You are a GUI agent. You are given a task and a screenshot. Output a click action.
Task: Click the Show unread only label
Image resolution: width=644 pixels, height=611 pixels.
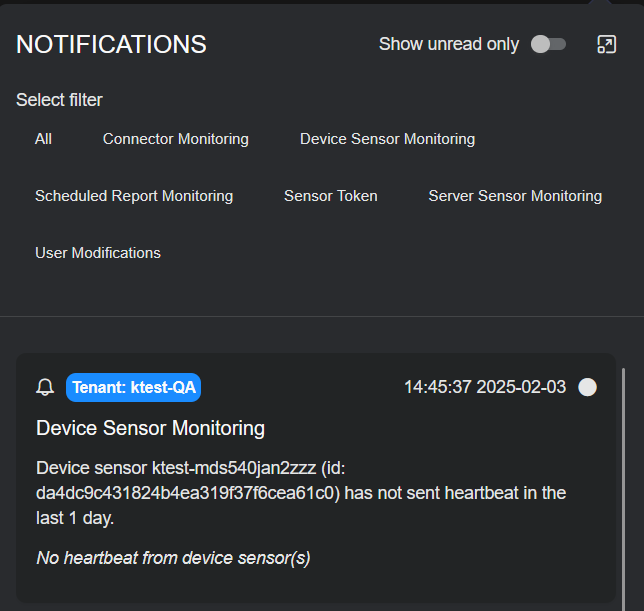(449, 44)
